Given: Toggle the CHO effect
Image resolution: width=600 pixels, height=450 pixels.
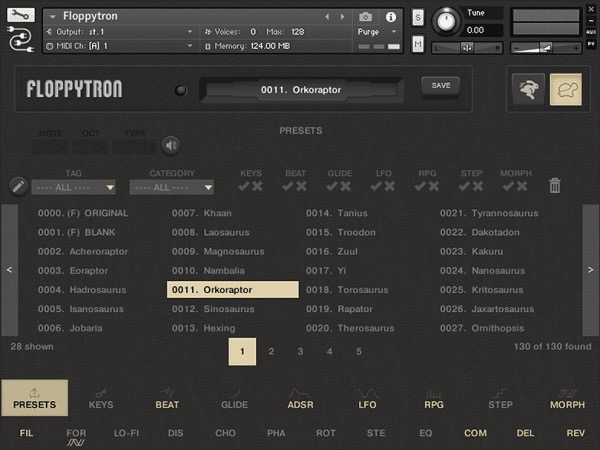Looking at the screenshot, I should [x=225, y=433].
